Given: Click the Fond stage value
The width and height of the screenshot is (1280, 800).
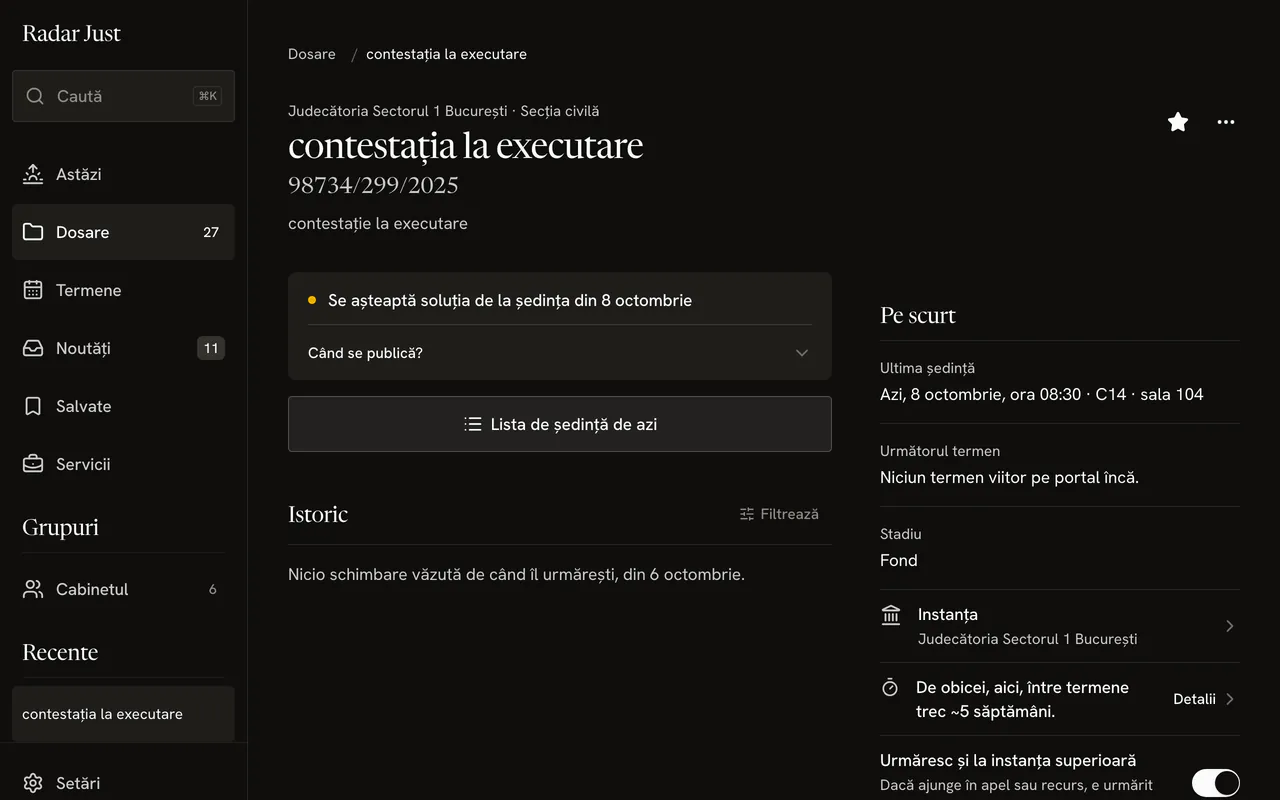Looking at the screenshot, I should pos(899,560).
